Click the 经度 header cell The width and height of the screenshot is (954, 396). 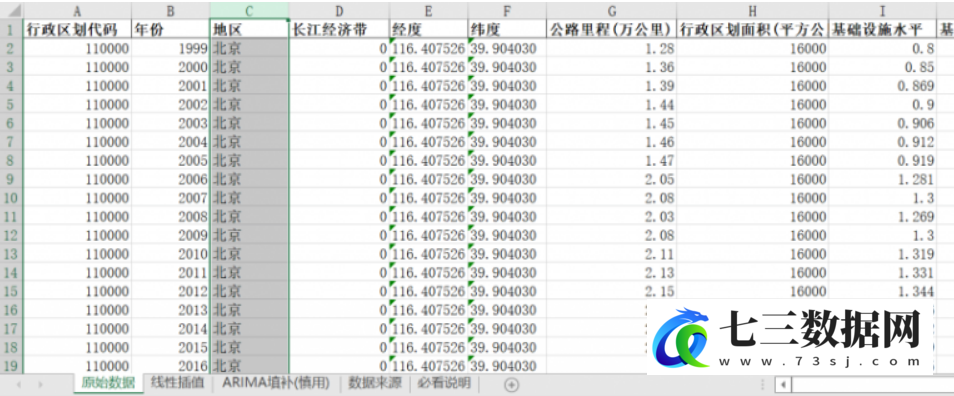pyautogui.click(x=428, y=29)
